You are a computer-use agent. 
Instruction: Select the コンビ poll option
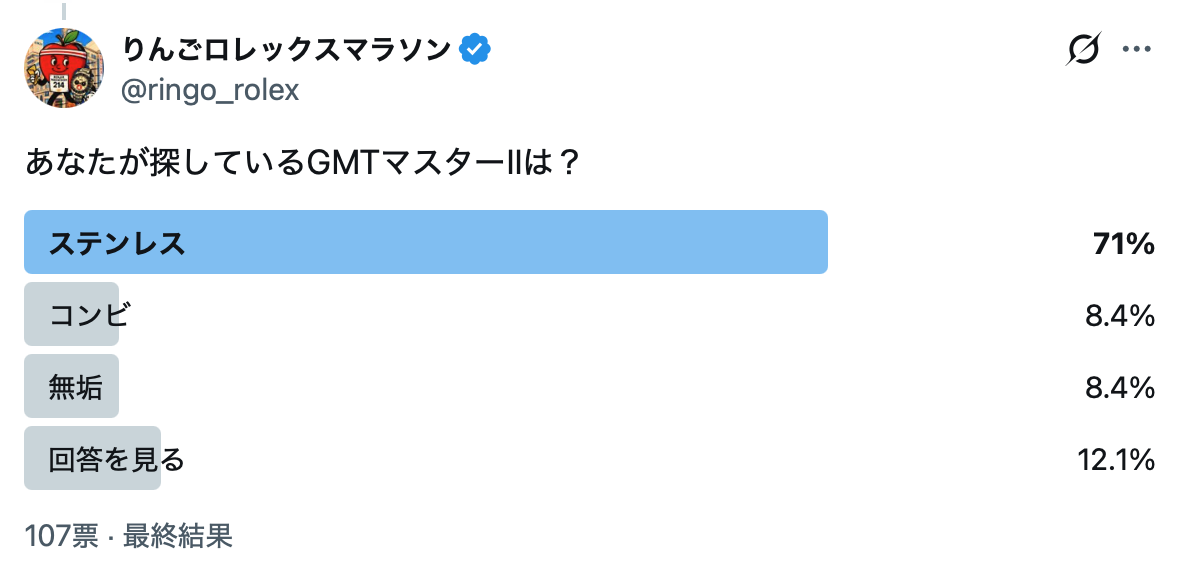click(x=89, y=315)
